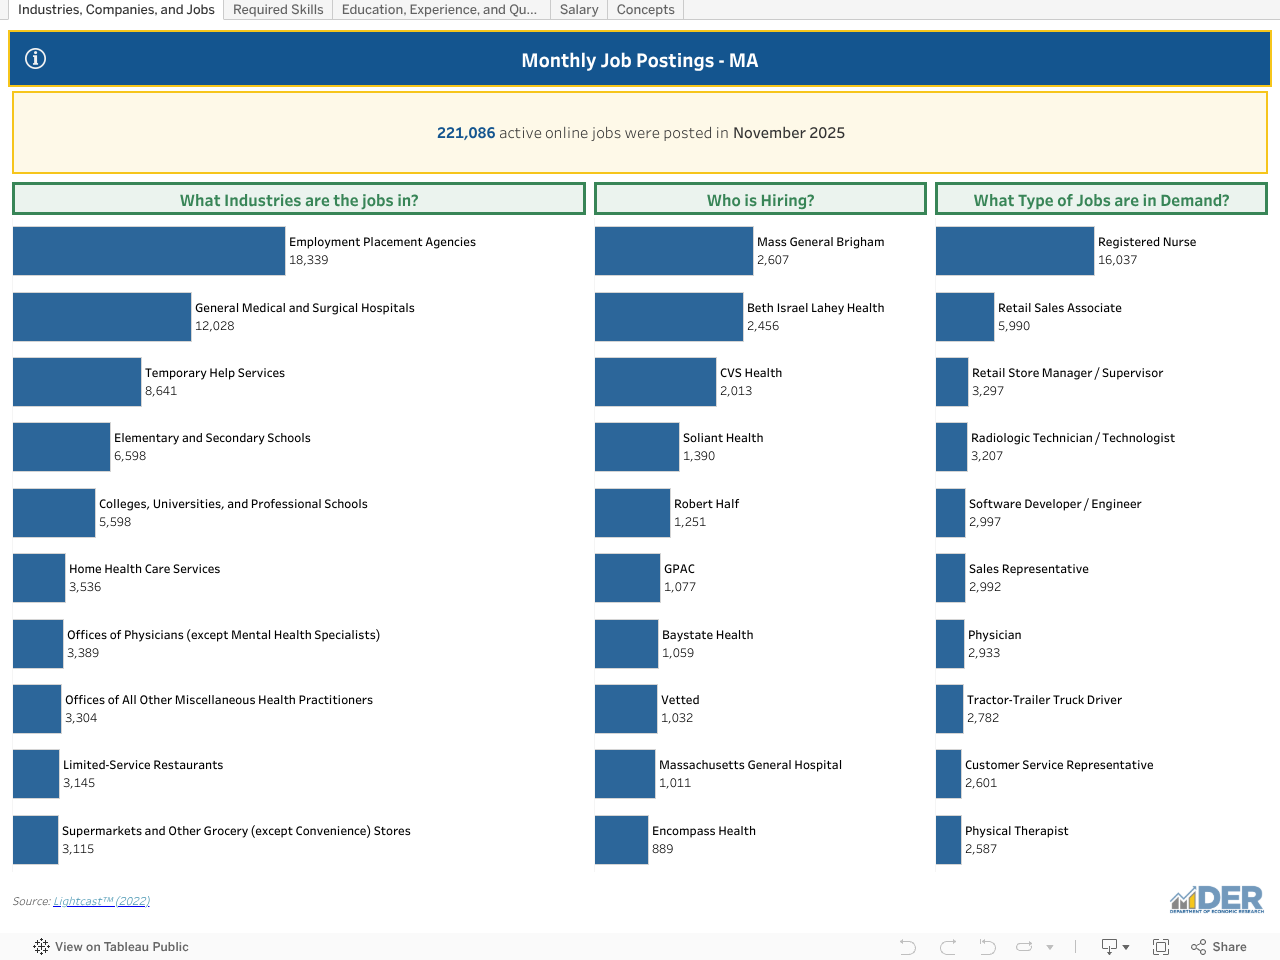This screenshot has height=960, width=1280.
Task: Enter full screen with the Full Screen icon
Action: (x=1161, y=947)
